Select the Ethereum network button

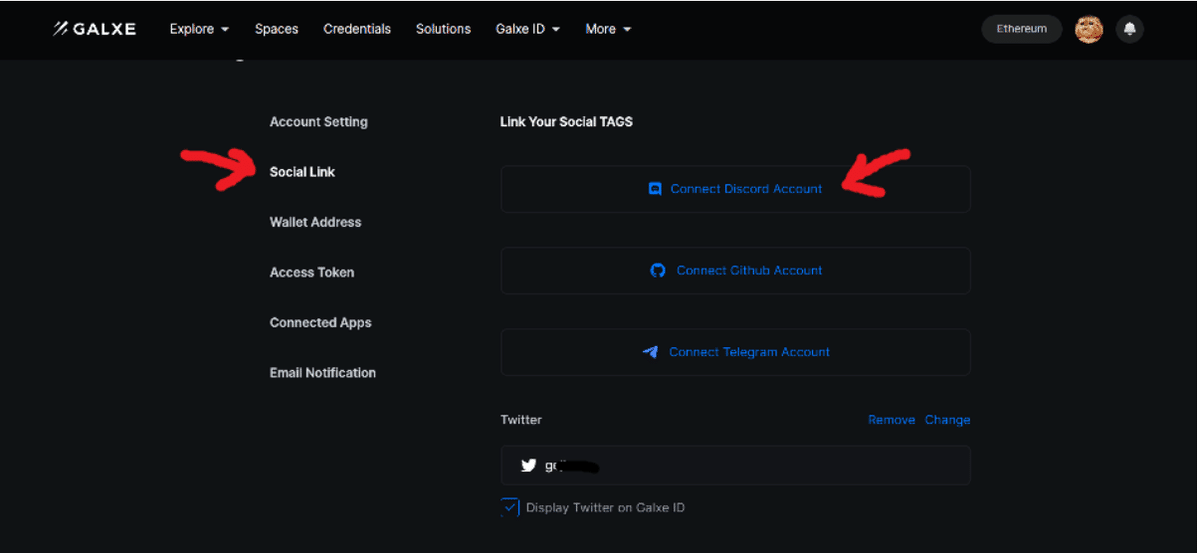[x=1022, y=29]
